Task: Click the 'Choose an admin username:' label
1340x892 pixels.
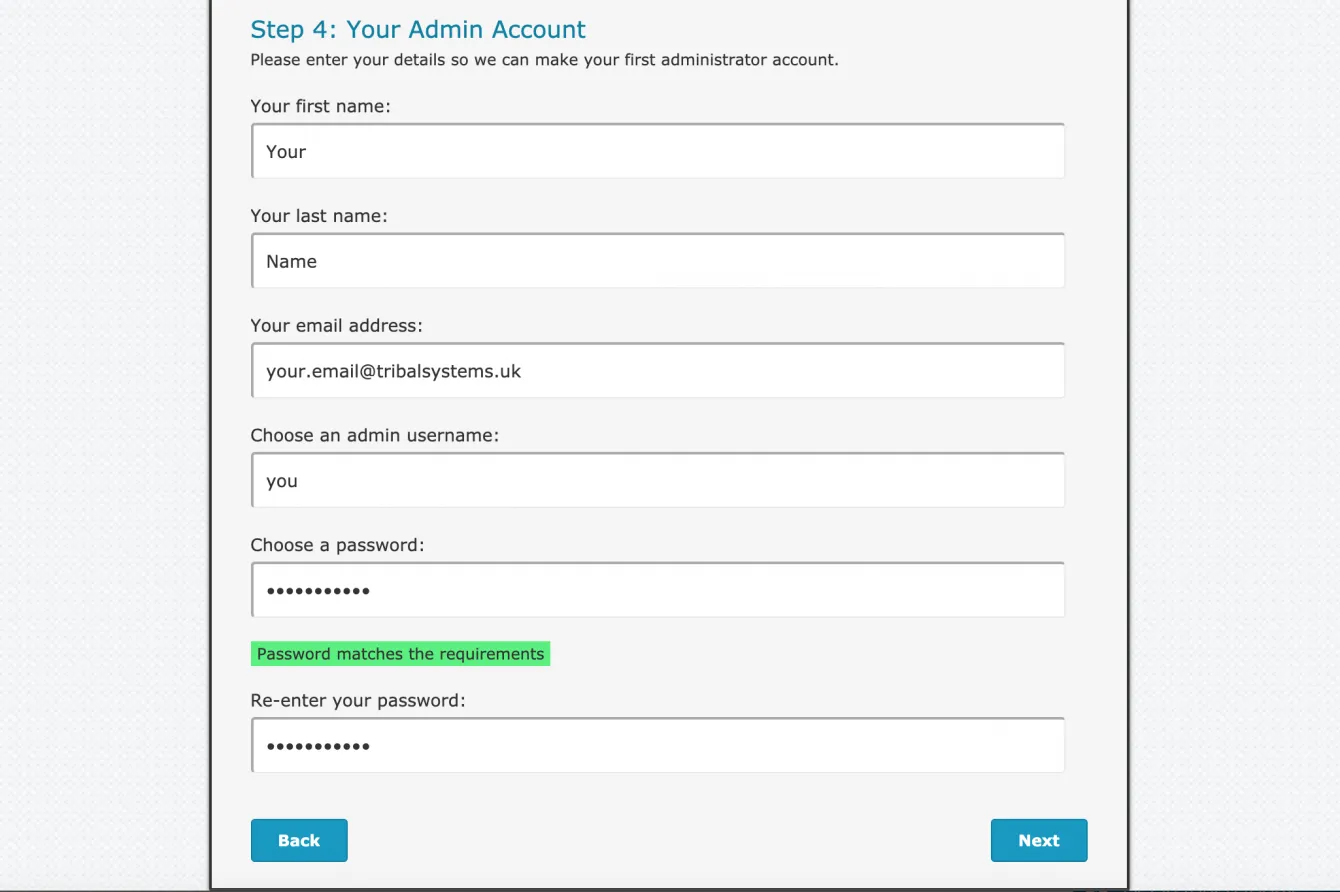Action: pos(375,436)
